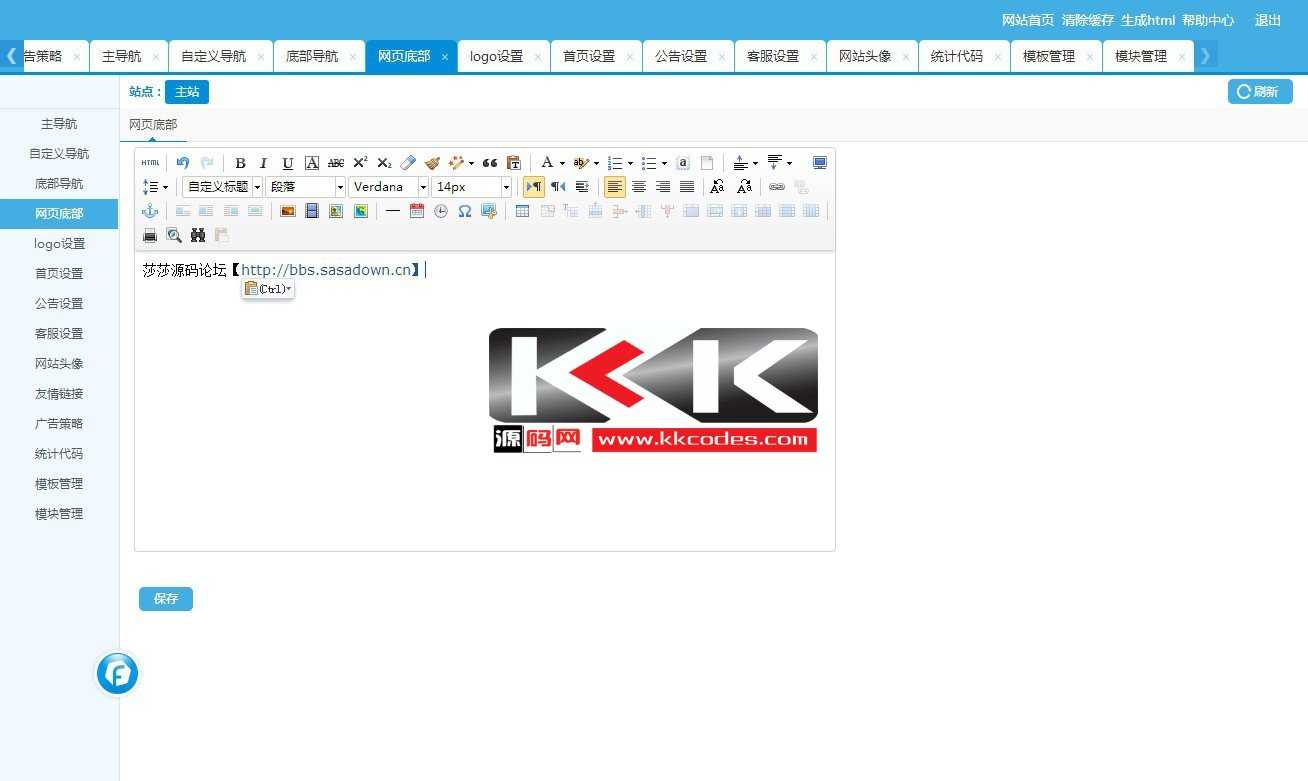Toggle bold formatting

click(x=240, y=163)
